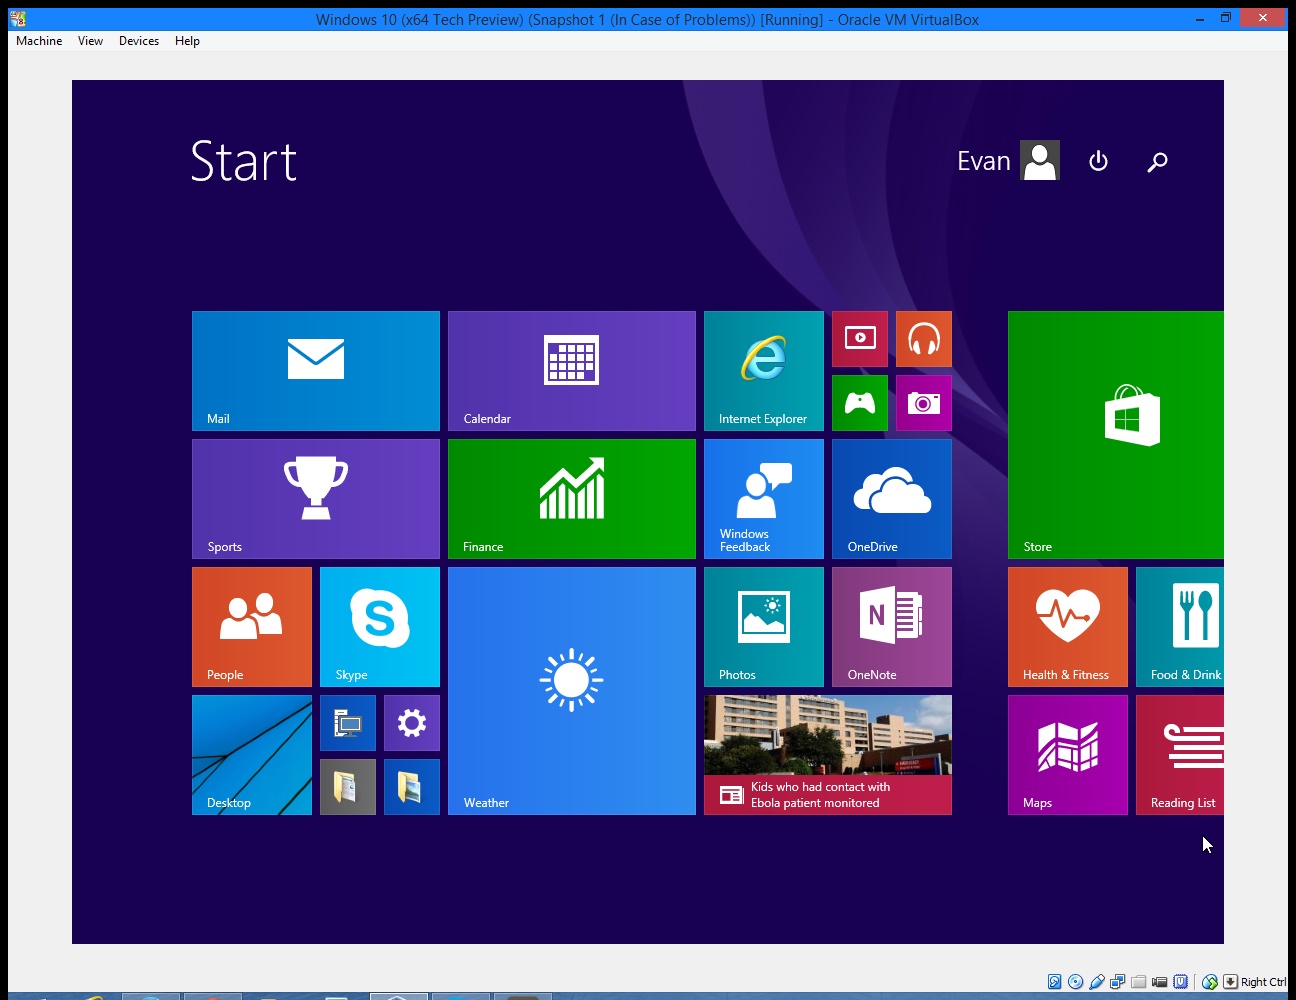Open the orange Music headphones tile
The width and height of the screenshot is (1296, 1000).
924,339
